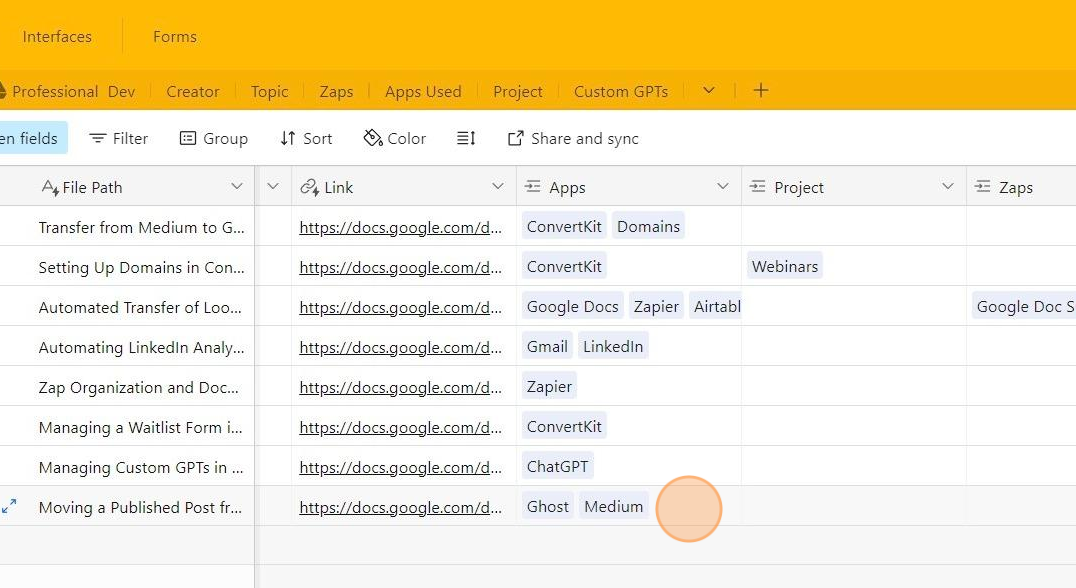
Task: Click the Webinars project tag
Action: click(784, 266)
